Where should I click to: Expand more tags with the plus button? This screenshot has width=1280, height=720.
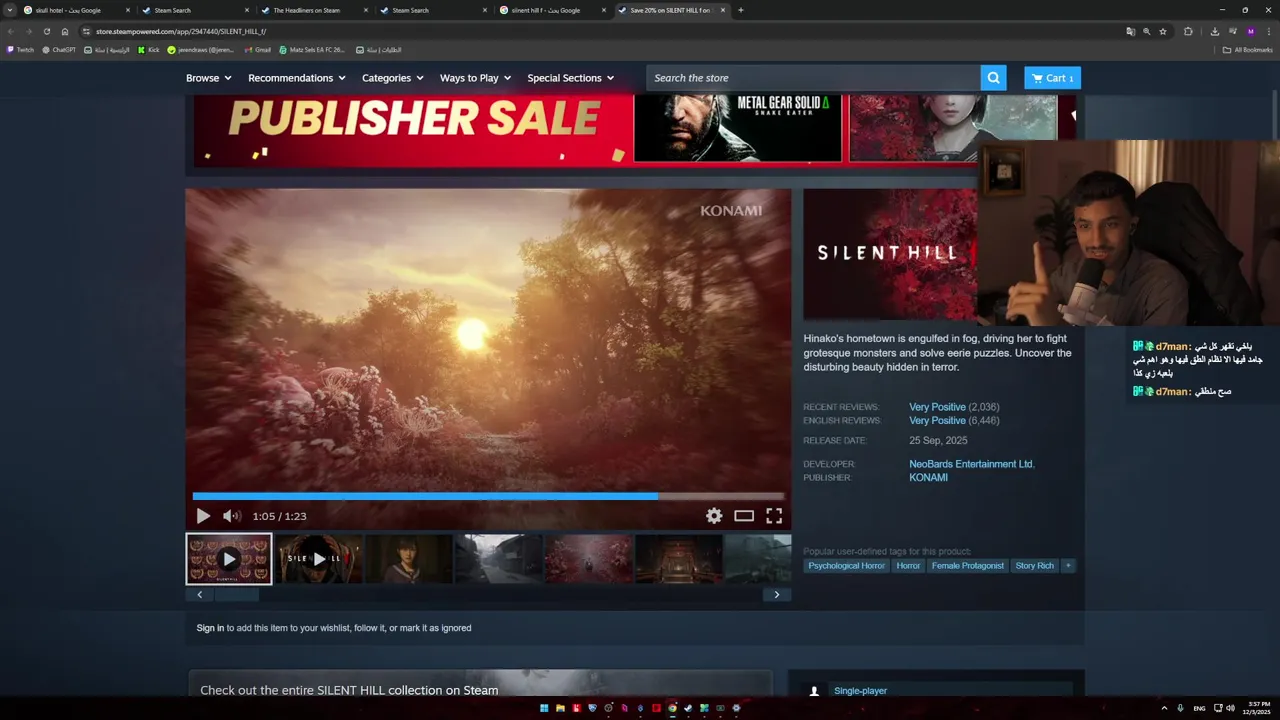pos(1068,566)
